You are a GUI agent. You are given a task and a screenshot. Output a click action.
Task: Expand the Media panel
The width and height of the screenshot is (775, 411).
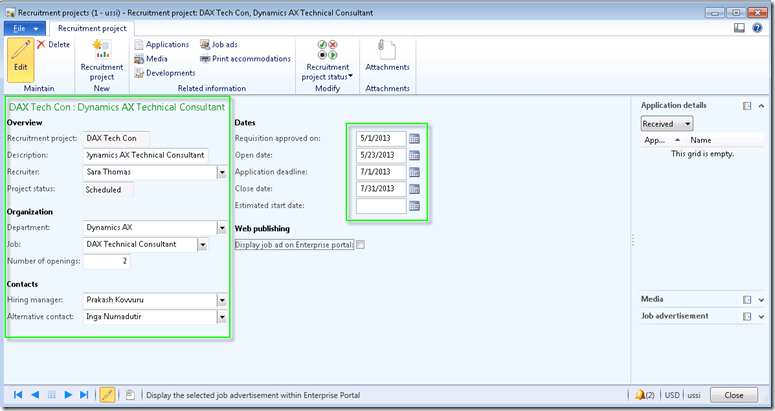tap(761, 299)
